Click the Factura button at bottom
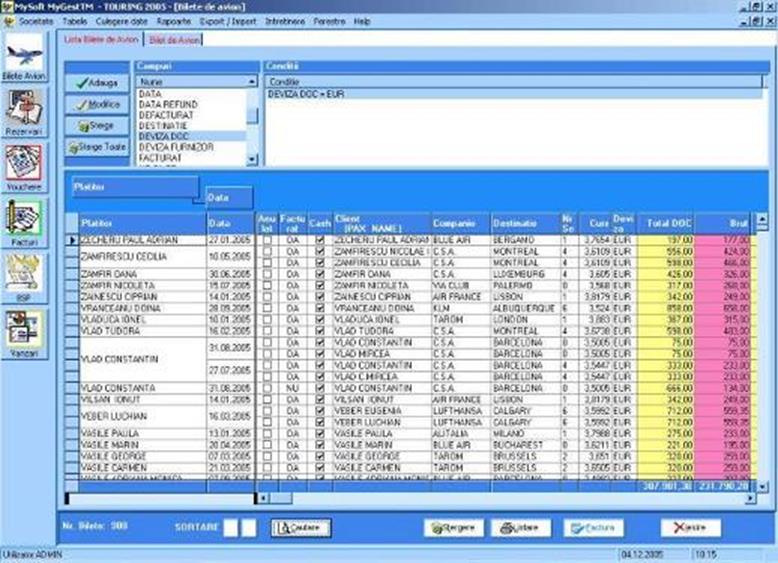 [x=593, y=528]
